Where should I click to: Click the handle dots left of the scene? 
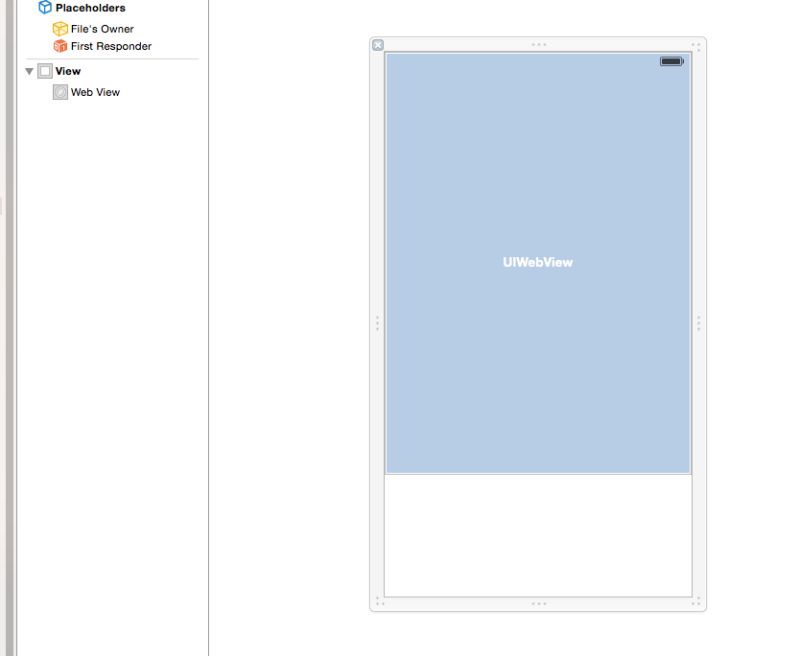[377, 322]
